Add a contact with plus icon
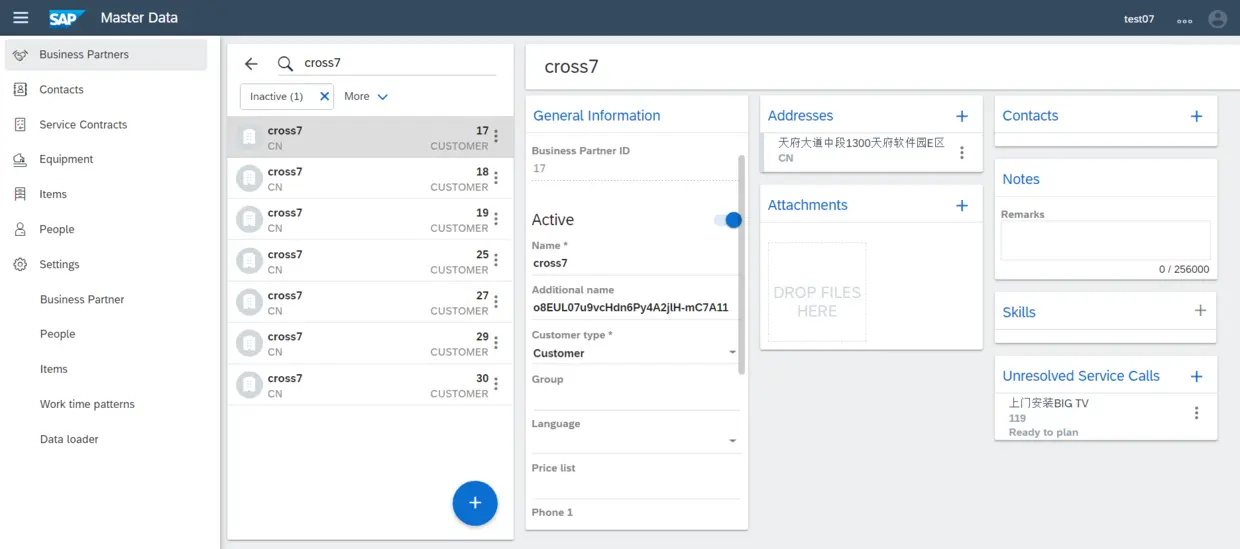The width and height of the screenshot is (1240, 549). 1196,116
